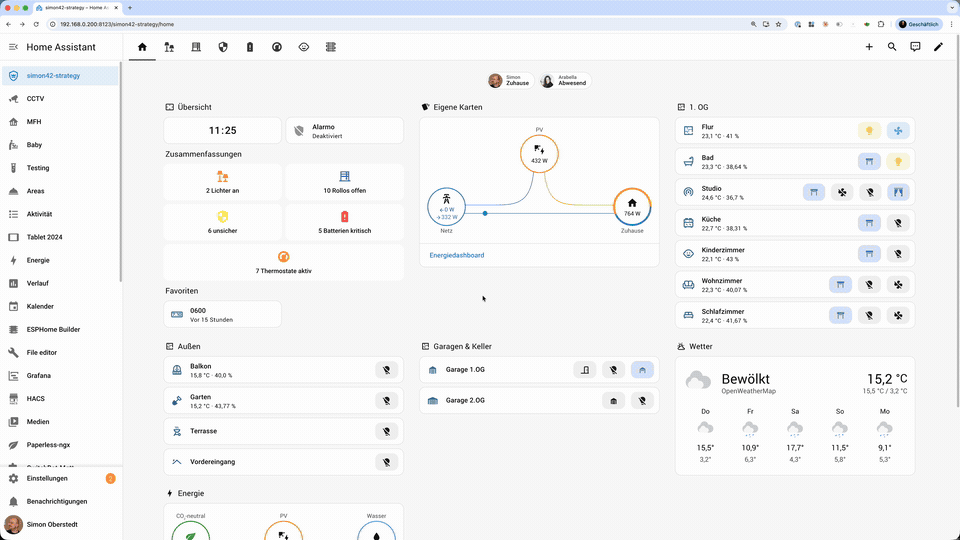960x540 pixels.
Task: Open the Medien browser
Action: pyautogui.click(x=60, y=422)
